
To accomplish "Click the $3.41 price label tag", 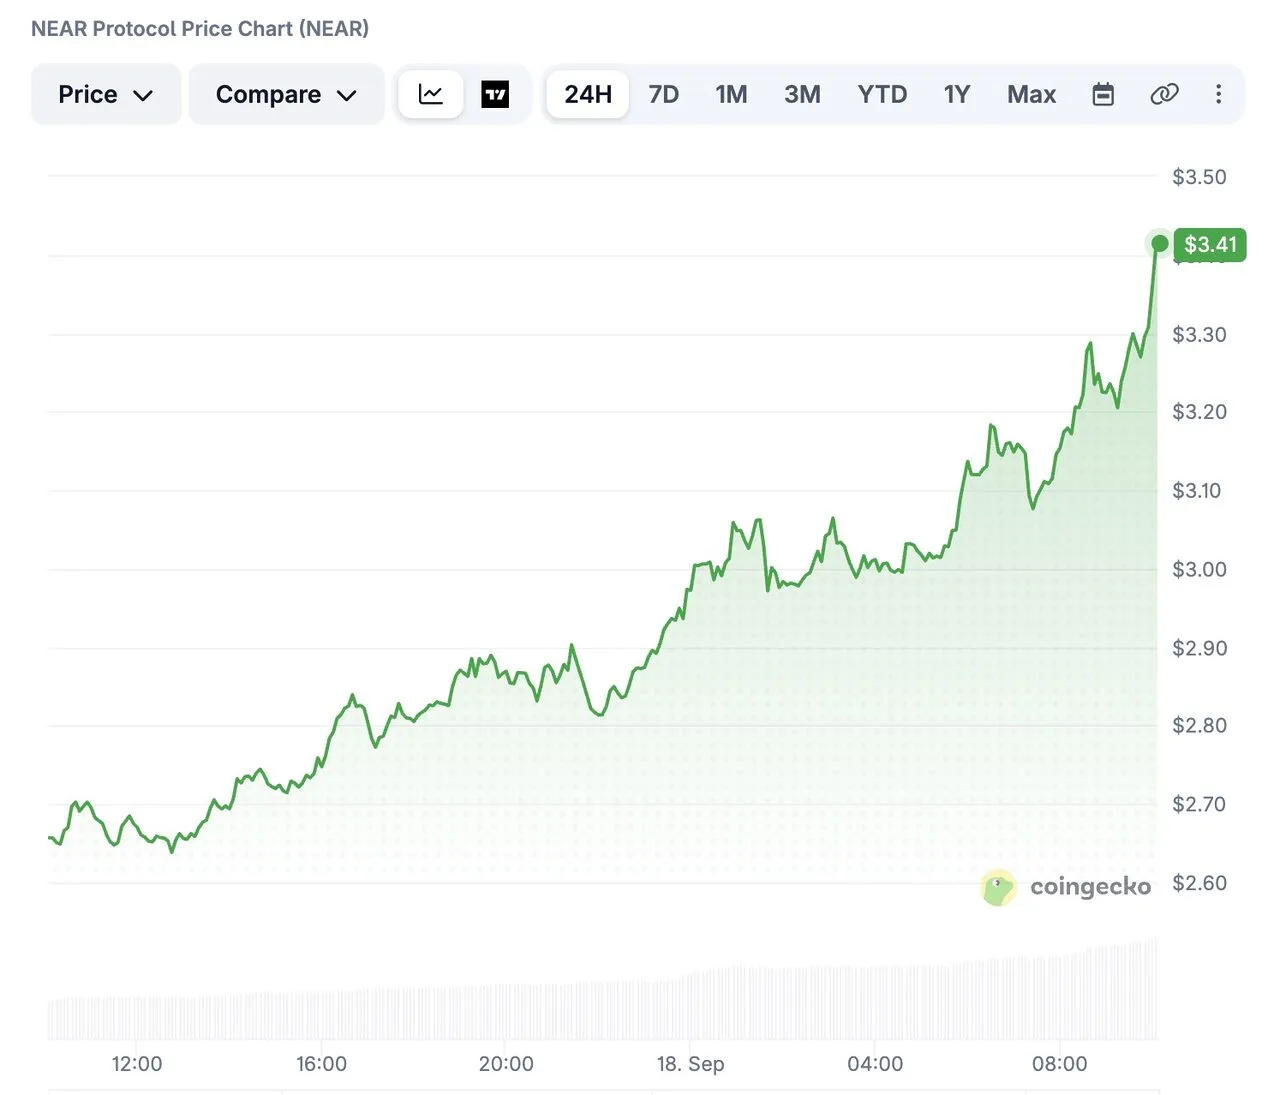I will [x=1210, y=245].
